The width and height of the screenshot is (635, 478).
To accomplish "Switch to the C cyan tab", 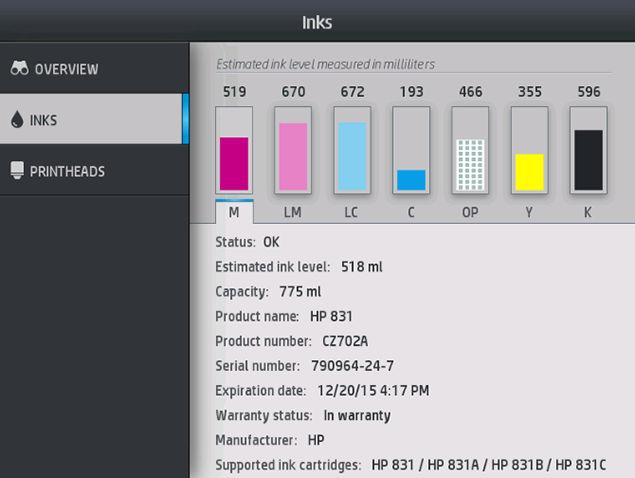I will (411, 212).
